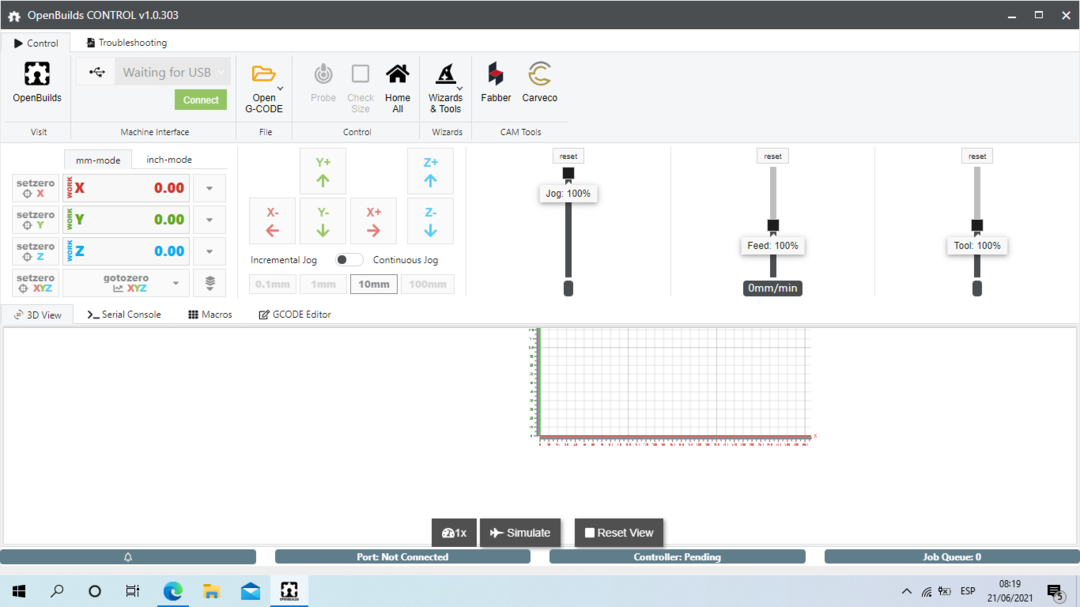This screenshot has width=1080, height=607.
Task: Open the Fabber CAM tool
Action: [495, 76]
